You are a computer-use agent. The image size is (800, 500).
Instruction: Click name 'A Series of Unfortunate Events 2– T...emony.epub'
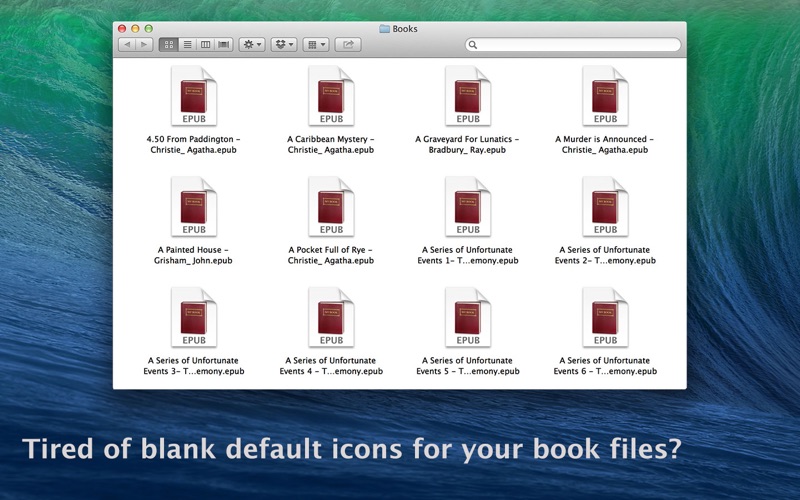tap(605, 255)
